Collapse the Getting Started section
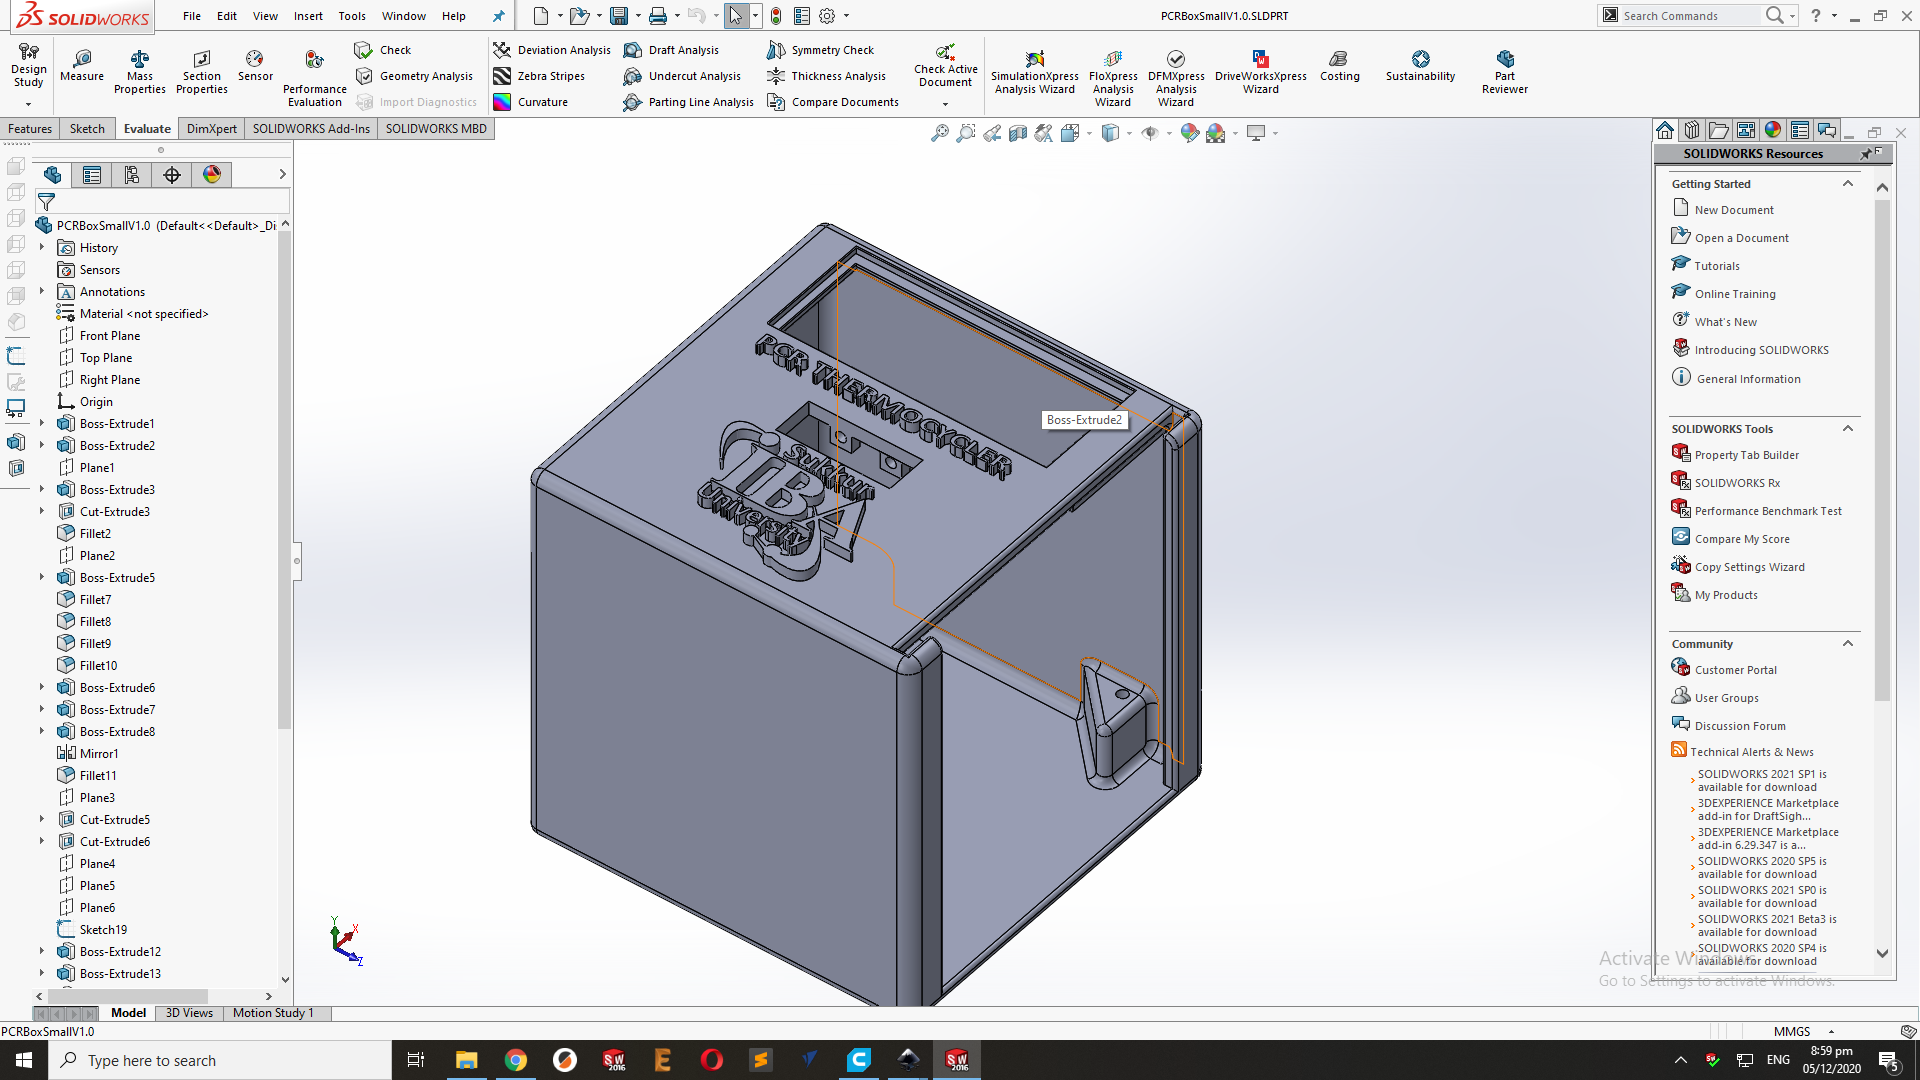Viewport: 1920px width, 1080px height. tap(1848, 184)
